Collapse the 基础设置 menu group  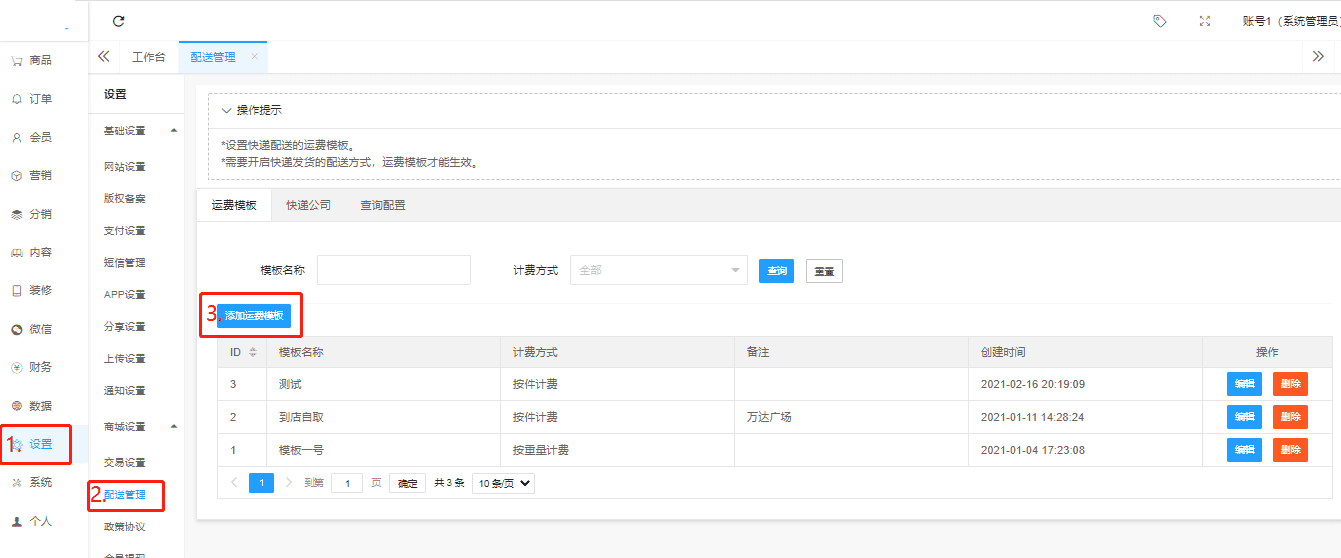click(x=174, y=131)
